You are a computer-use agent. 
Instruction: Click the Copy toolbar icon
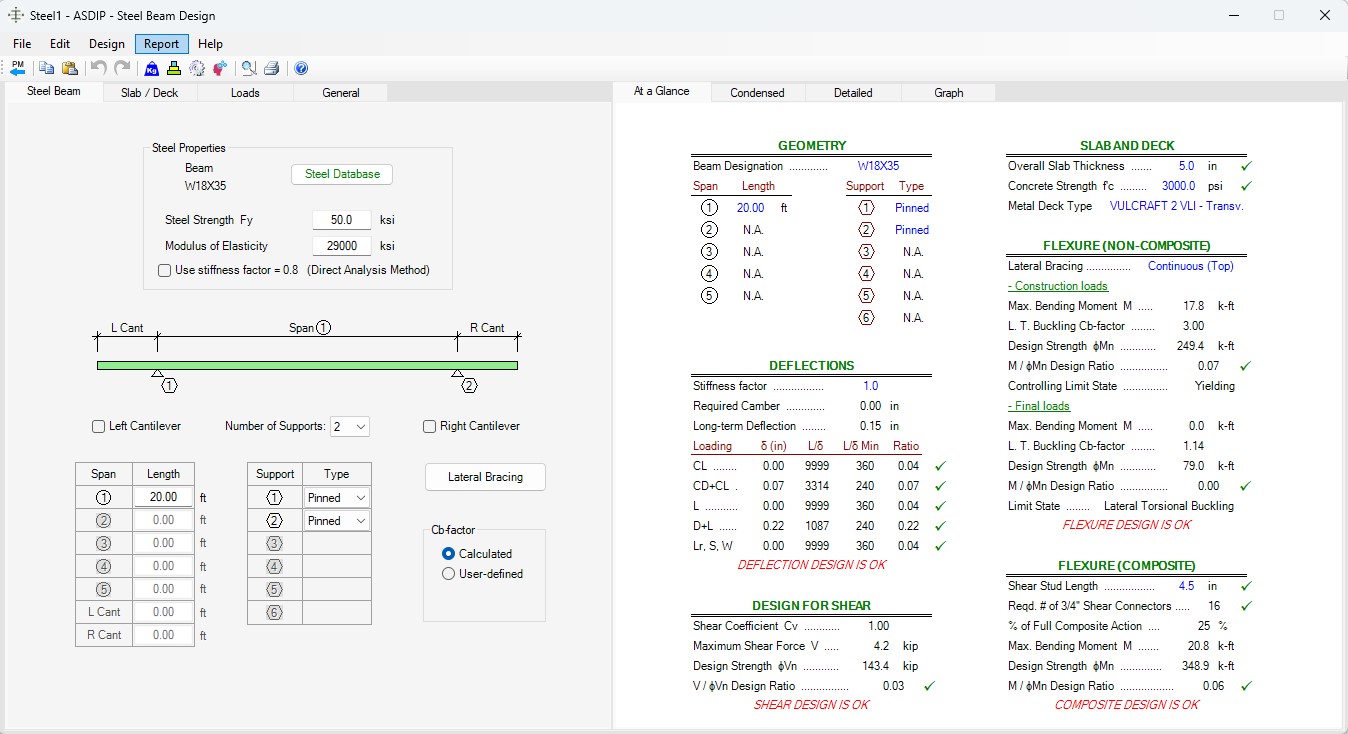click(47, 68)
